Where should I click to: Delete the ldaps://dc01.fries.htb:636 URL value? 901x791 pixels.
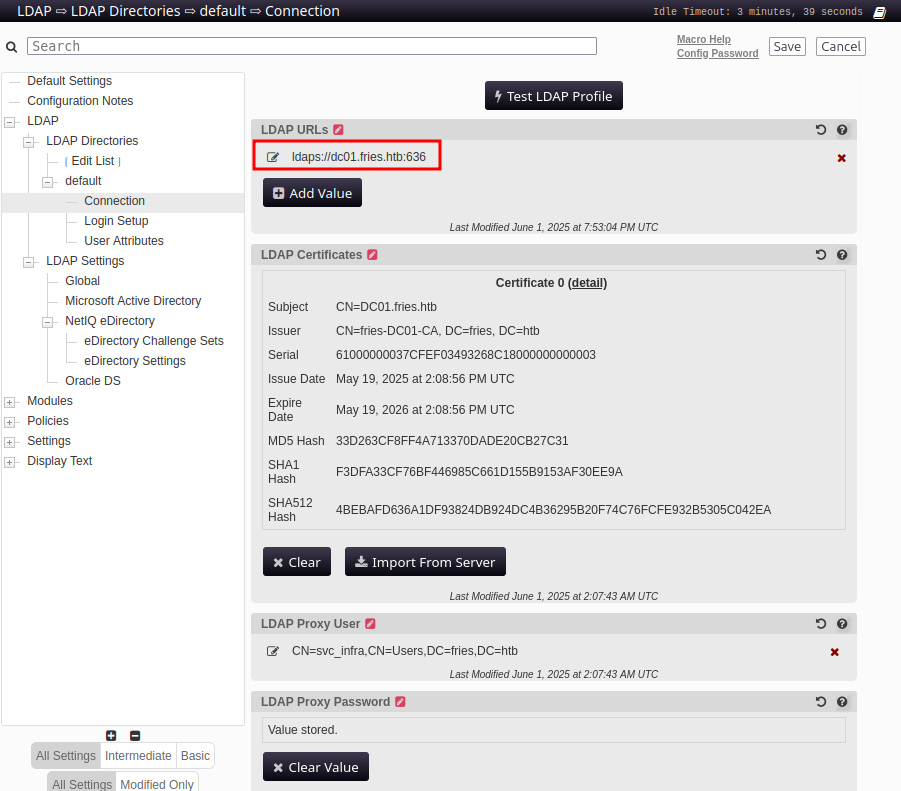[841, 158]
